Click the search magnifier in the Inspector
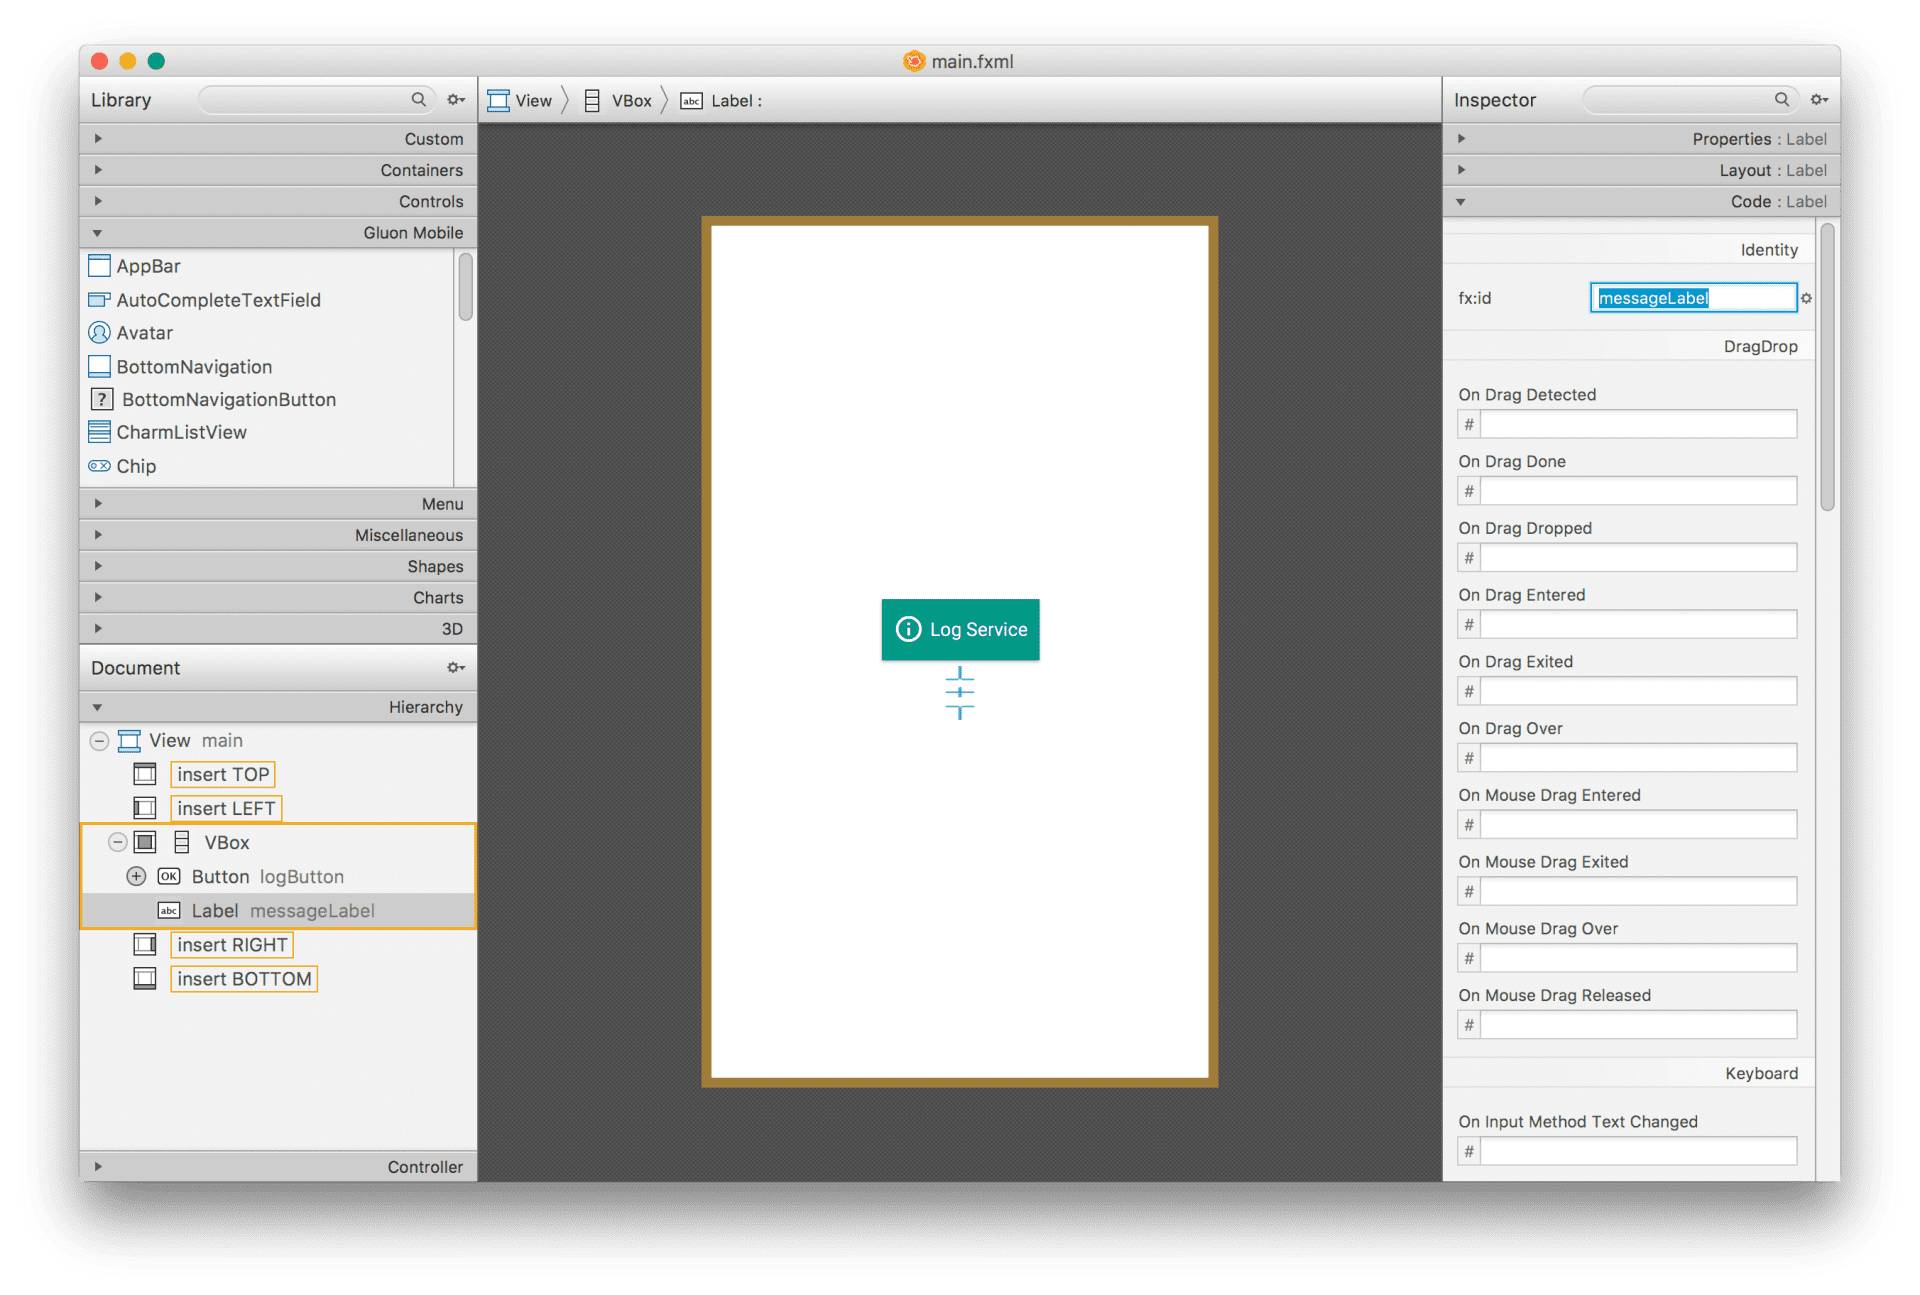Image resolution: width=1920 pixels, height=1295 pixels. tap(1782, 99)
